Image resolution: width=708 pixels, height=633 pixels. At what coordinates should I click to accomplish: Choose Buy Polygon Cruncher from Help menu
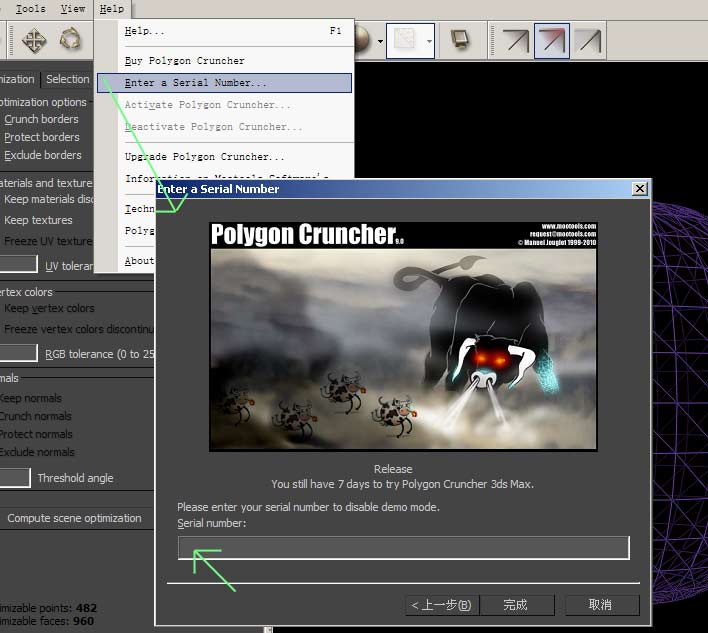184,61
